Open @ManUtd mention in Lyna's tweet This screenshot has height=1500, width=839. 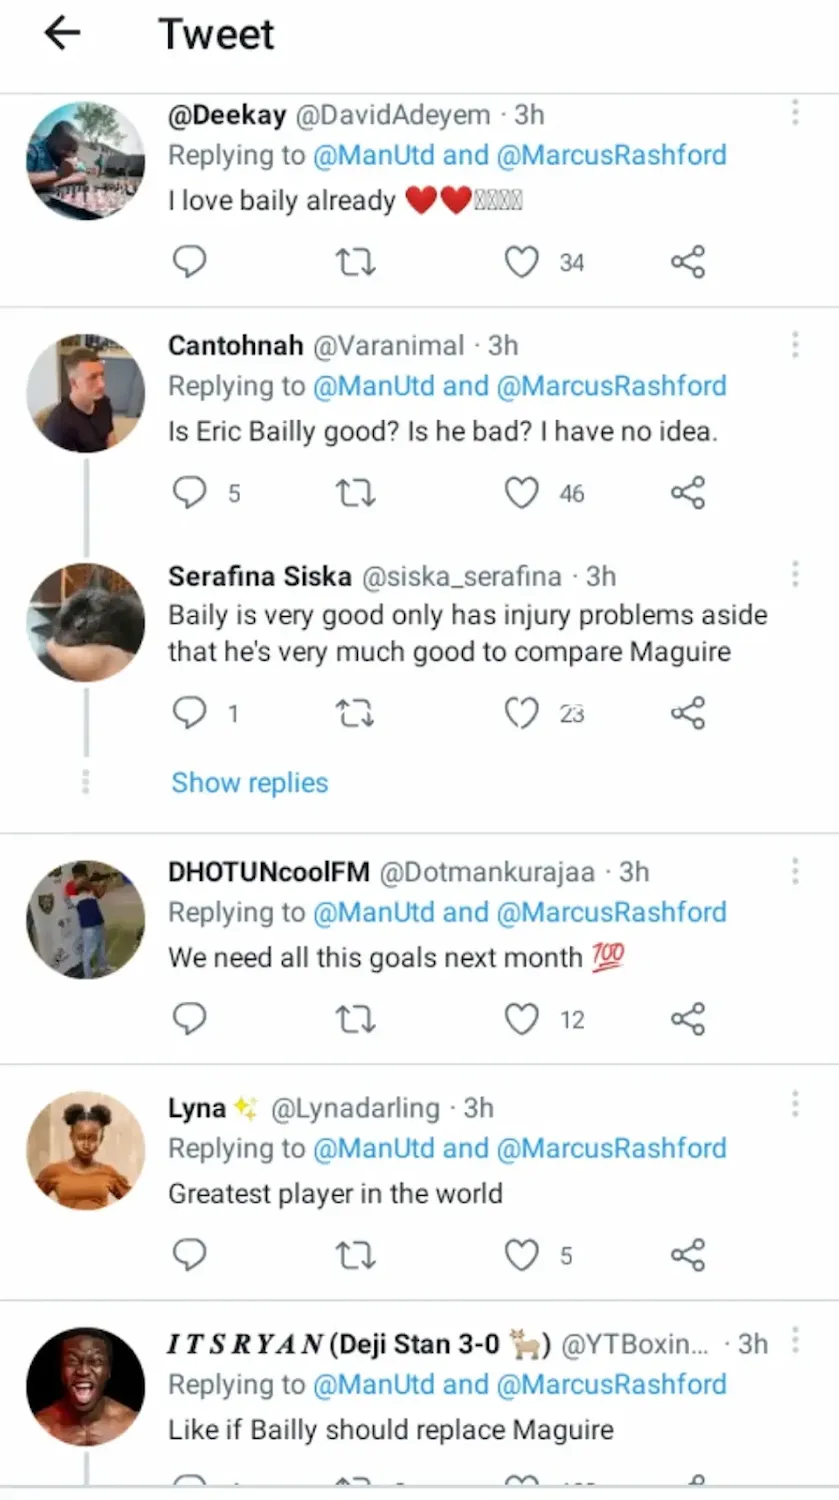click(374, 1148)
